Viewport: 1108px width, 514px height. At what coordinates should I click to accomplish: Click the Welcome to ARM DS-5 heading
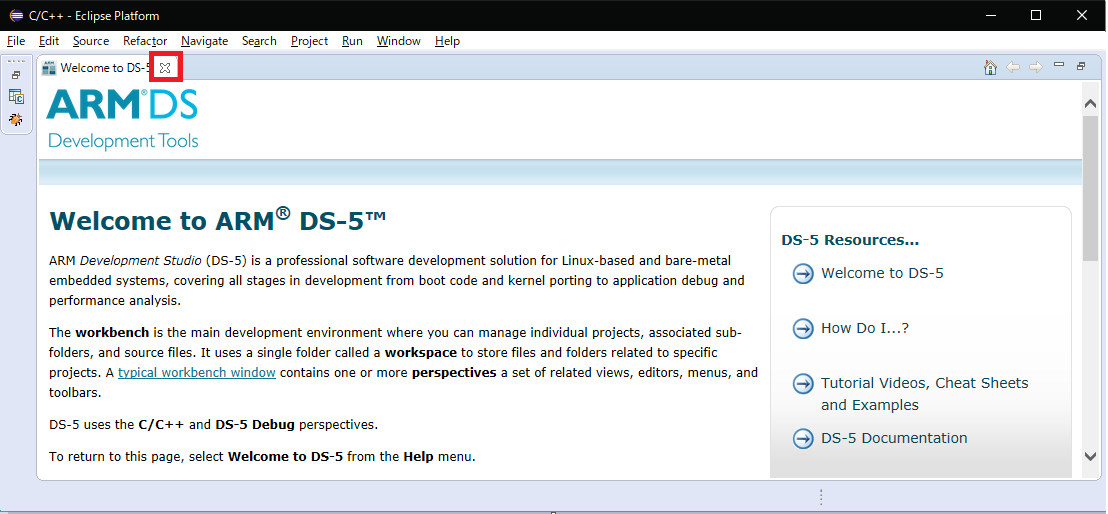218,221
